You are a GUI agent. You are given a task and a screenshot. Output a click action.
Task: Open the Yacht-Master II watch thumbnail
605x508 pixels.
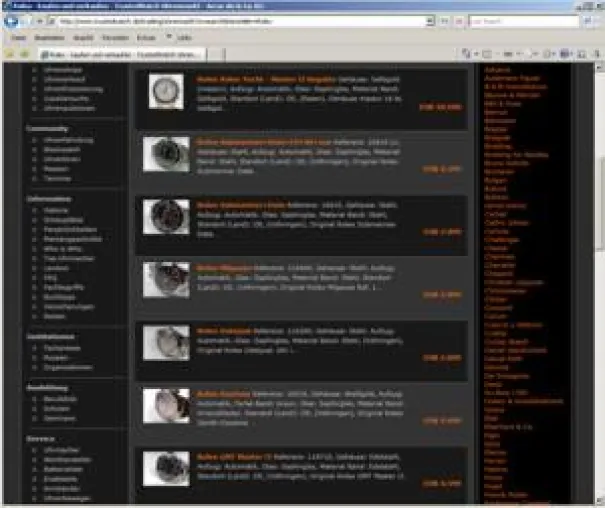[x=166, y=91]
